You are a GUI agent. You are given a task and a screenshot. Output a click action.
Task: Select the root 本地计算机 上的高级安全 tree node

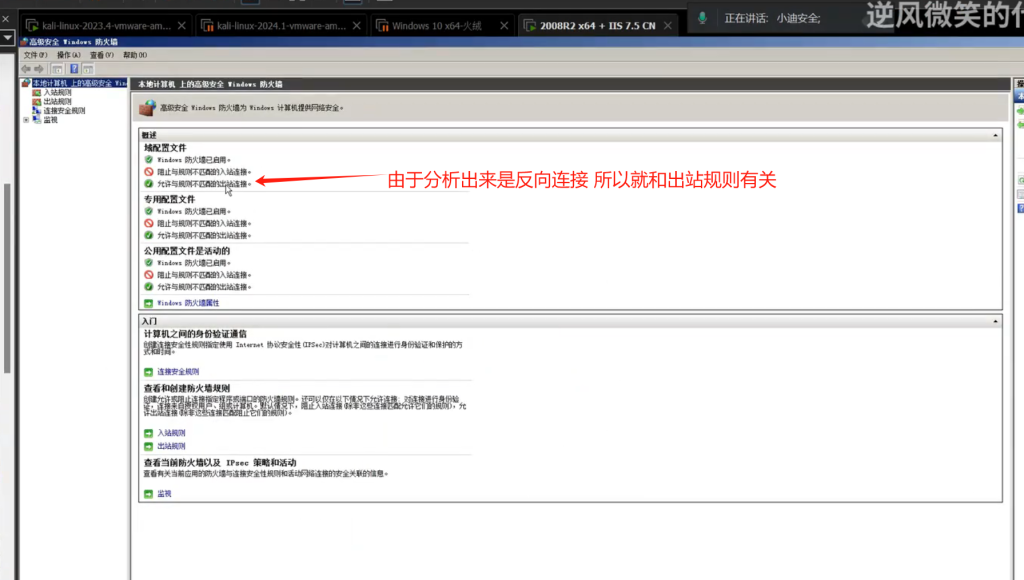pyautogui.click(x=79, y=84)
